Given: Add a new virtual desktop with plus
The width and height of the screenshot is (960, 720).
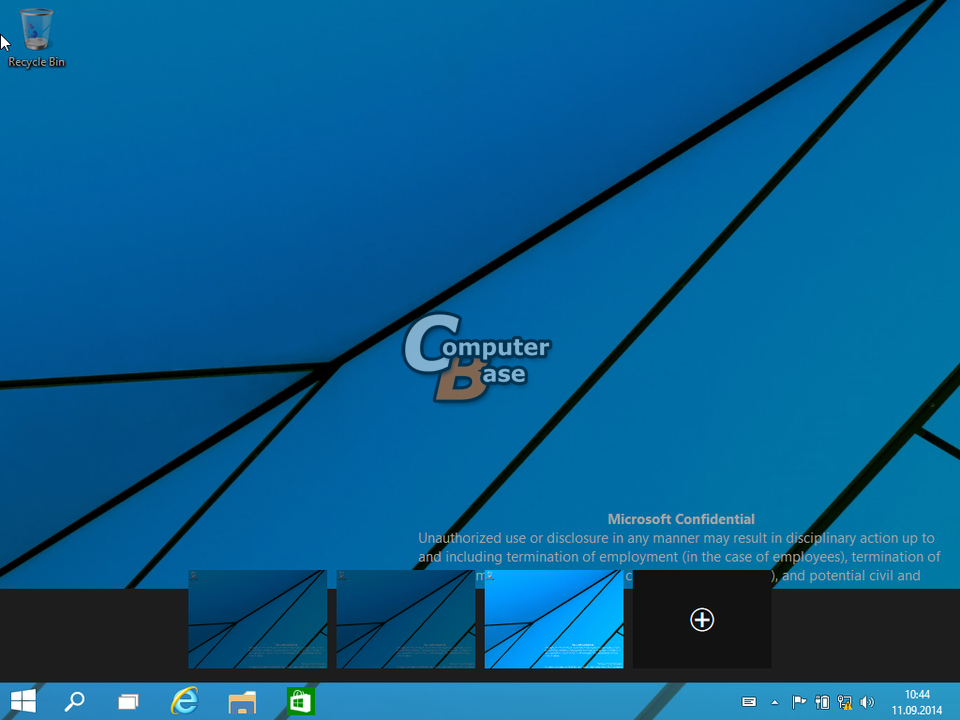Looking at the screenshot, I should pyautogui.click(x=702, y=620).
